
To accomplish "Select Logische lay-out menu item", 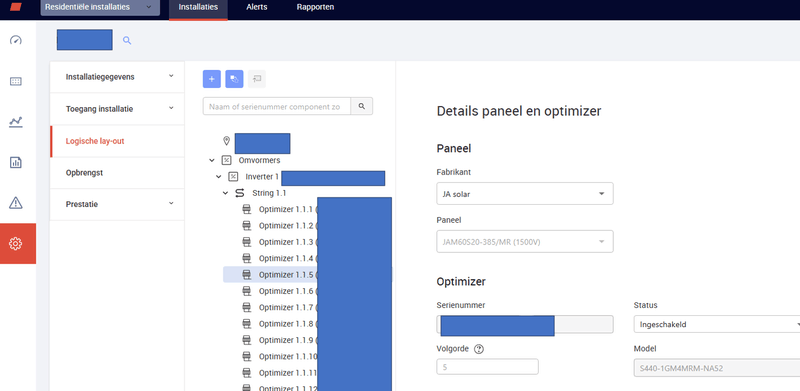I will coord(117,141).
